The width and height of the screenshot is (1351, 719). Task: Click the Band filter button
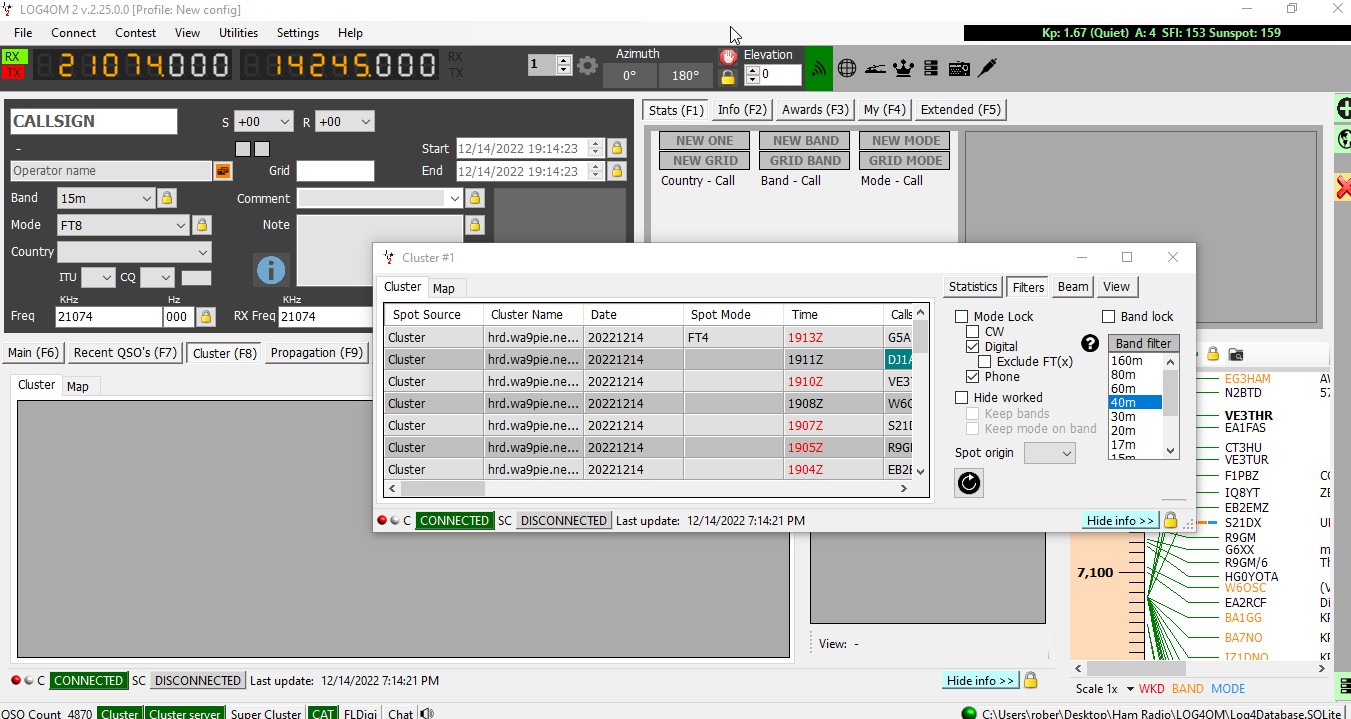tap(1143, 343)
